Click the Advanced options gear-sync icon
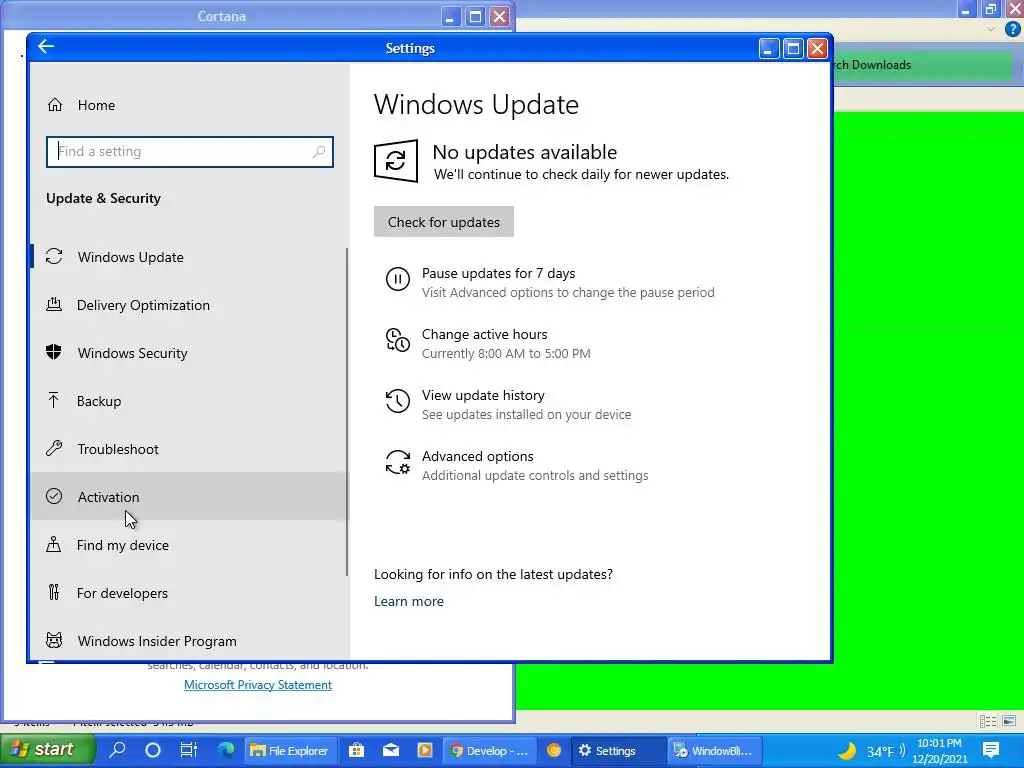Screen dimensions: 1024x768 398,462
